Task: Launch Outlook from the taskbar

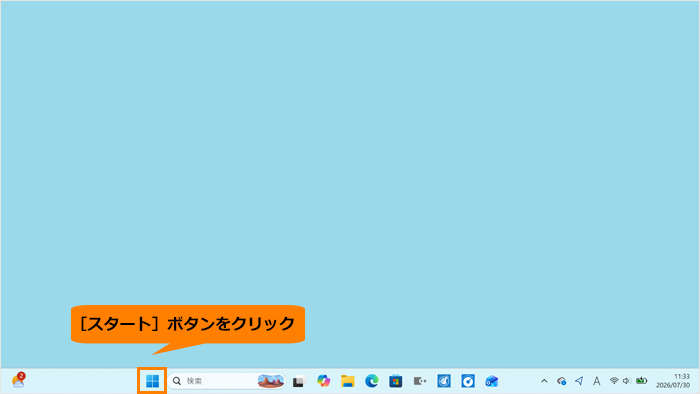Action: 492,381
